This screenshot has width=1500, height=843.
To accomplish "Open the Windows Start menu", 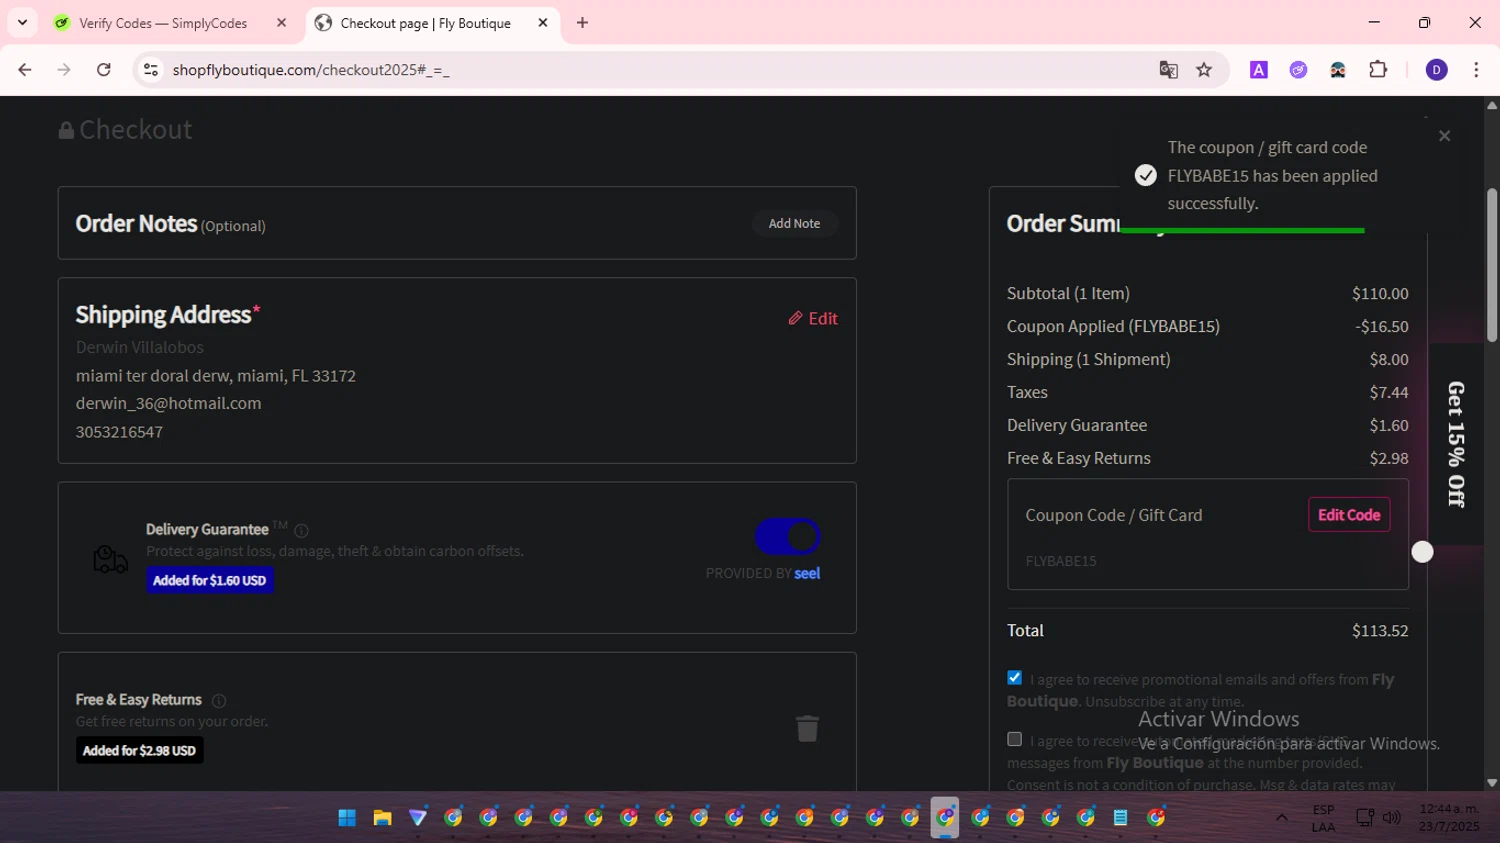I will pyautogui.click(x=347, y=818).
